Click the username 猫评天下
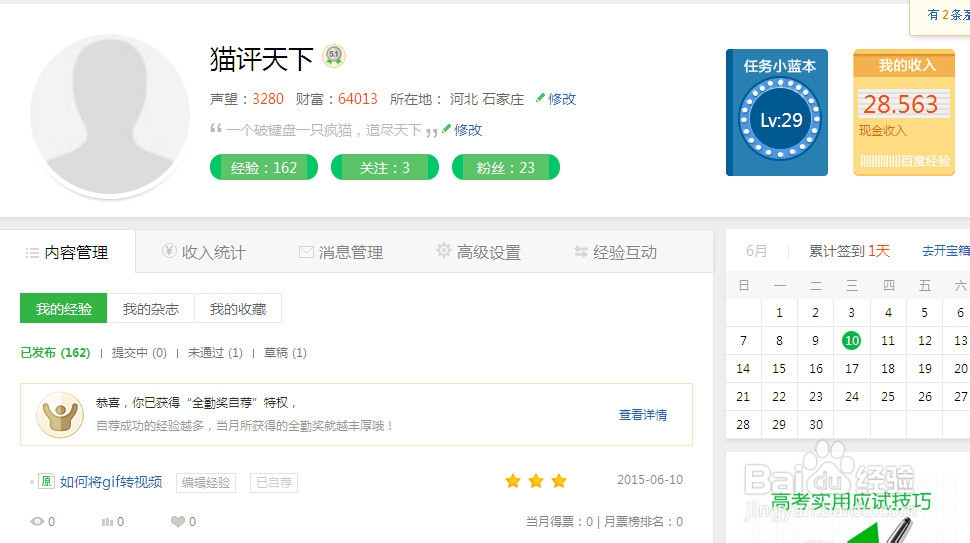The width and height of the screenshot is (970, 543). tap(262, 59)
